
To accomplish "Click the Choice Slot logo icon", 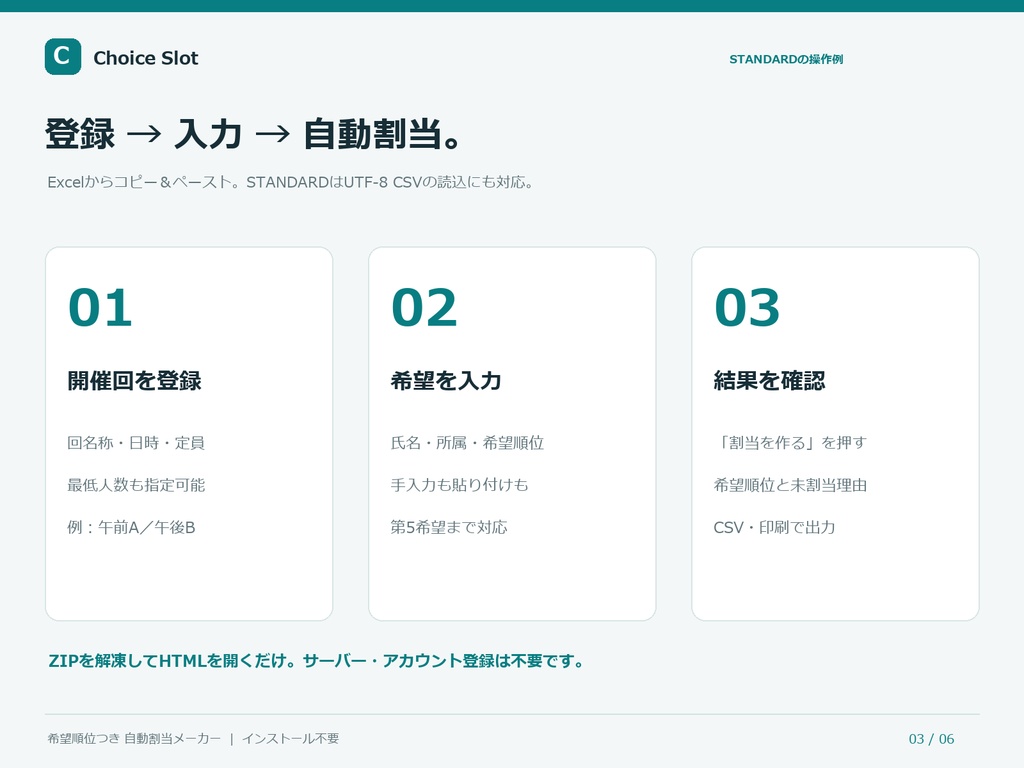I will (x=63, y=57).
